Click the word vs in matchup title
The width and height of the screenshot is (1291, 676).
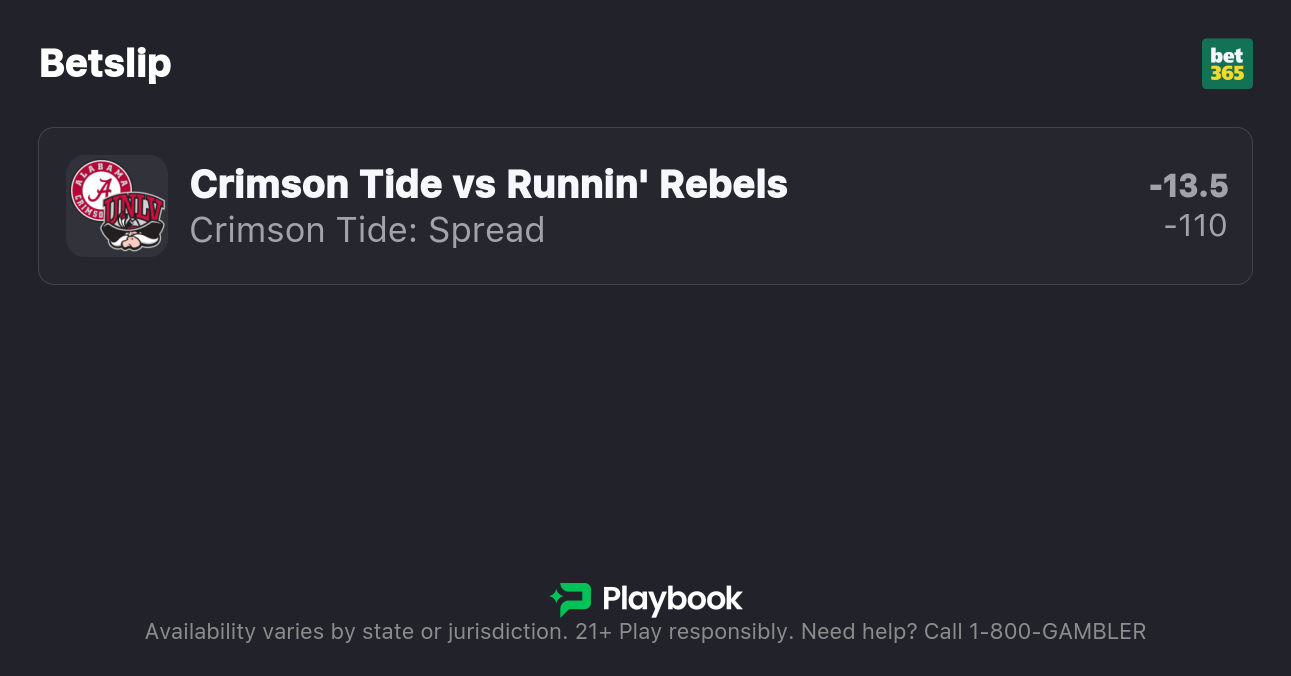coord(475,184)
